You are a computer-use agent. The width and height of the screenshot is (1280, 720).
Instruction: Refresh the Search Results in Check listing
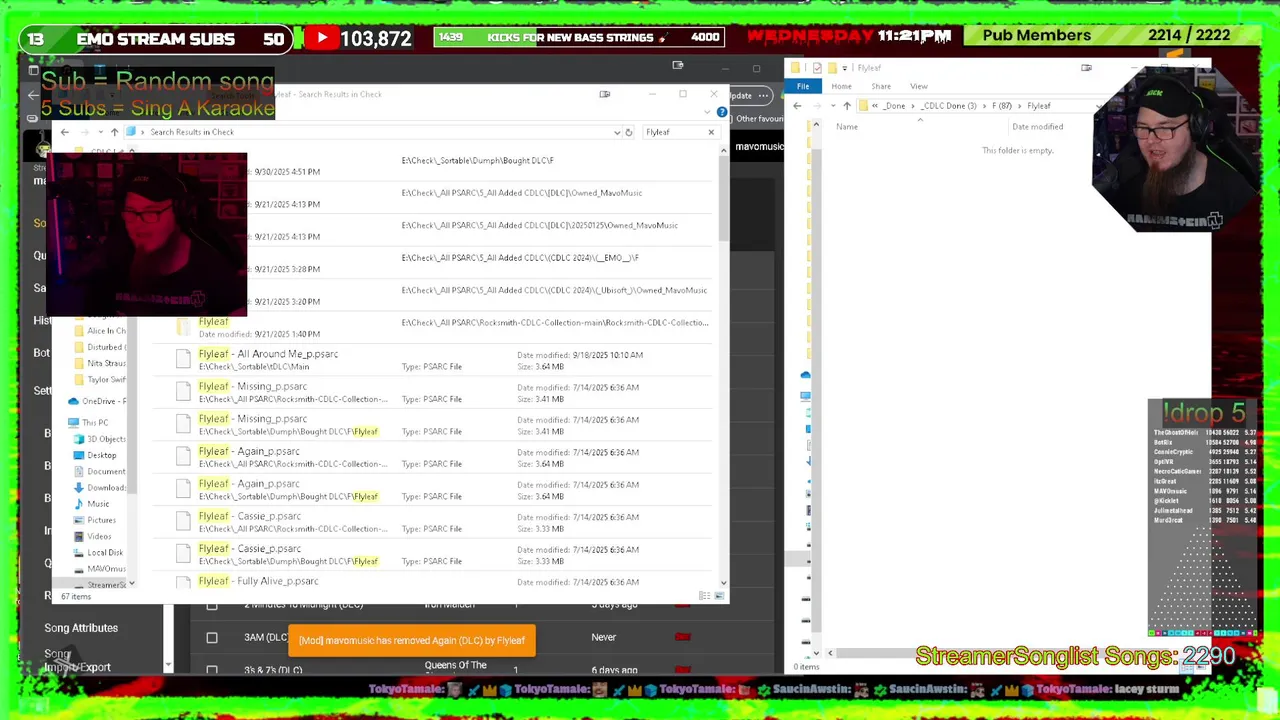point(628,132)
